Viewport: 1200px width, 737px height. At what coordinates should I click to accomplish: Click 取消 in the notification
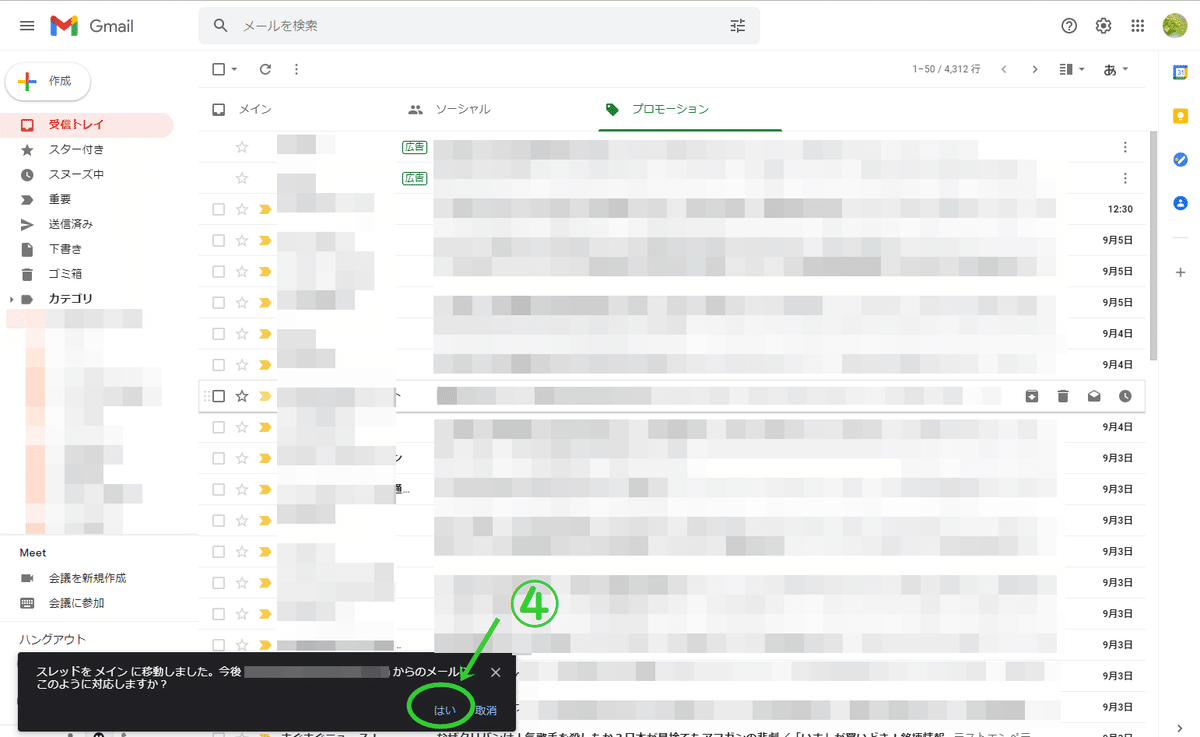pos(486,710)
